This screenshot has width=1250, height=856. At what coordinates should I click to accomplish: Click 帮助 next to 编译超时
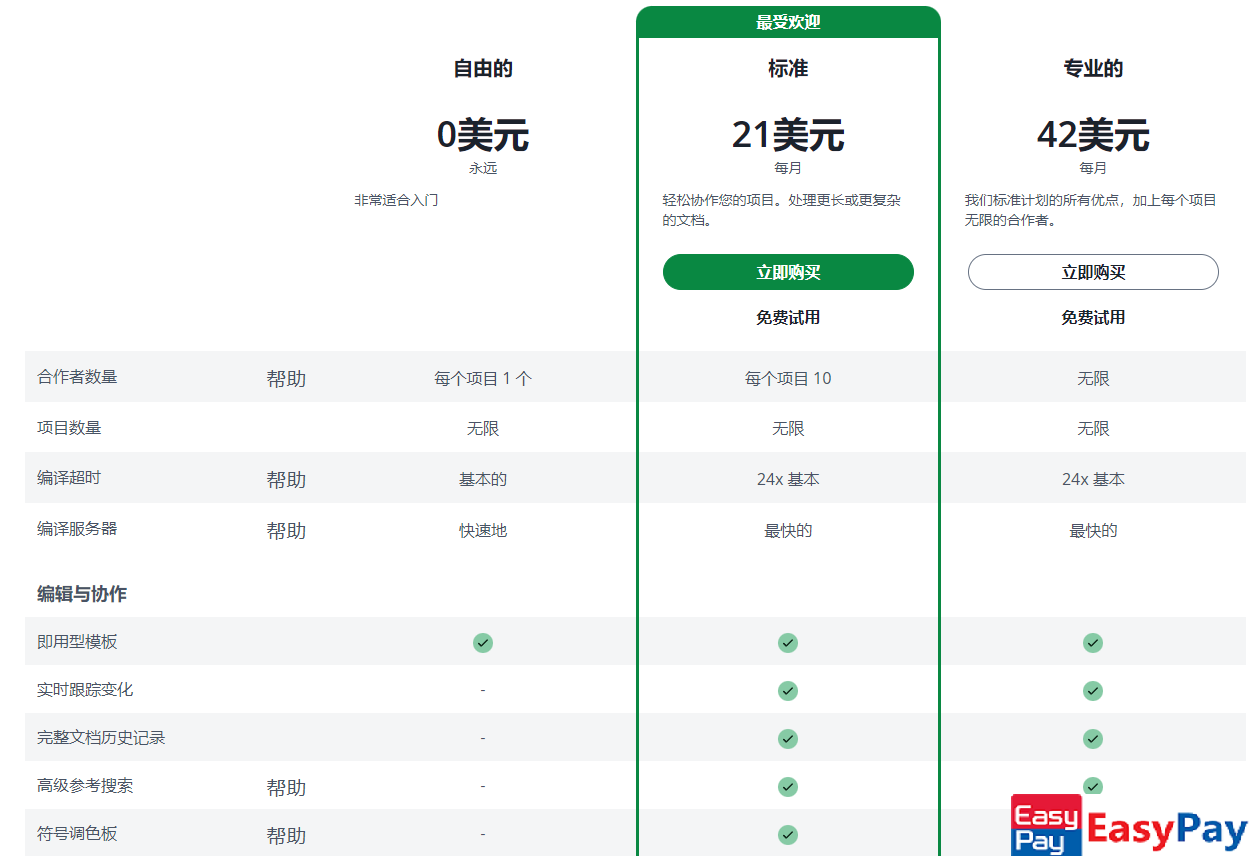286,480
